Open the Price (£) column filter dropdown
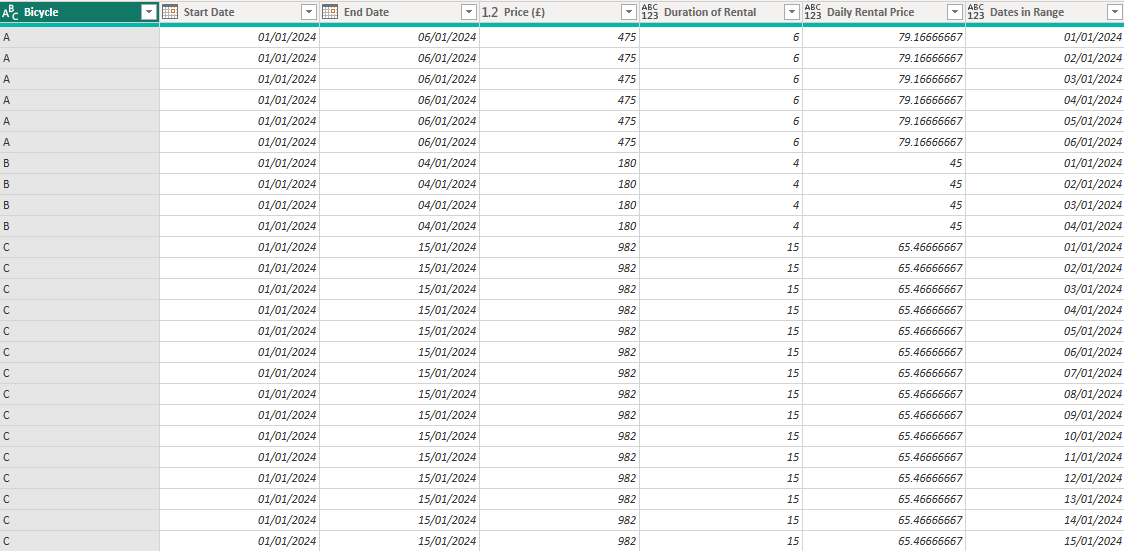This screenshot has height=551, width=1124. (x=629, y=12)
